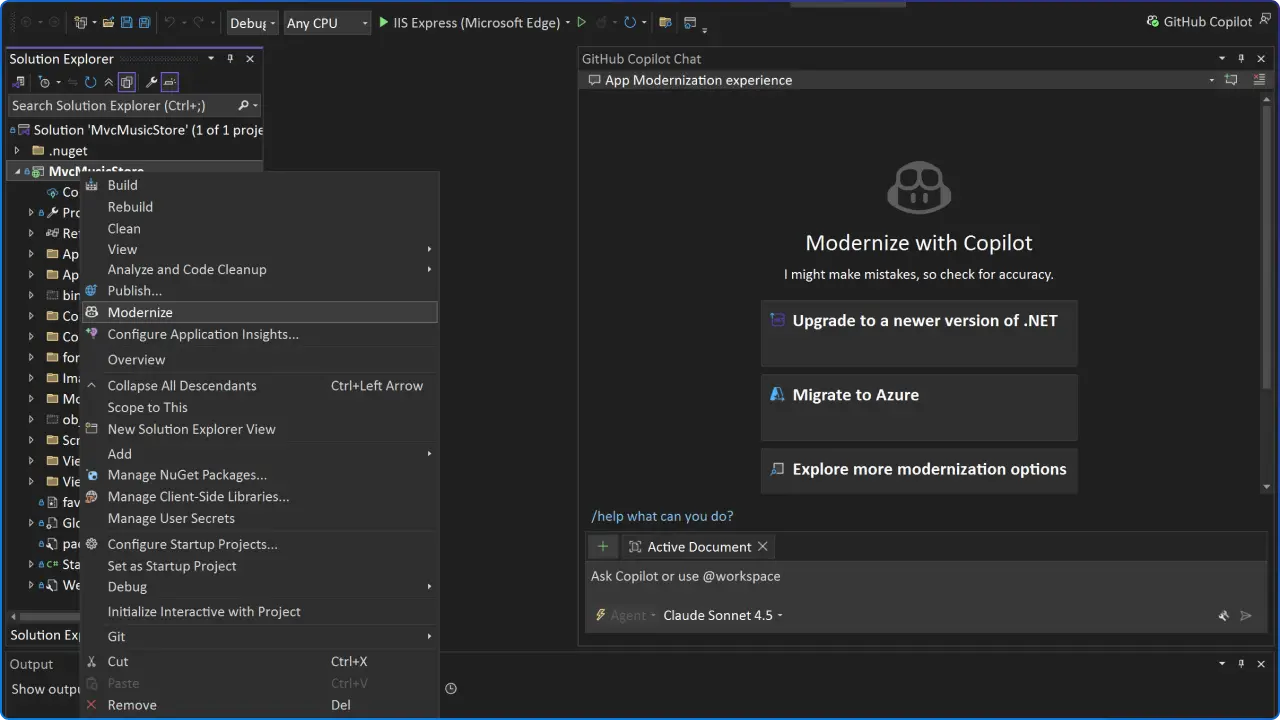Screen dimensions: 1280x720
Task: Open the Add submenu in context menu
Action: [x=260, y=454]
